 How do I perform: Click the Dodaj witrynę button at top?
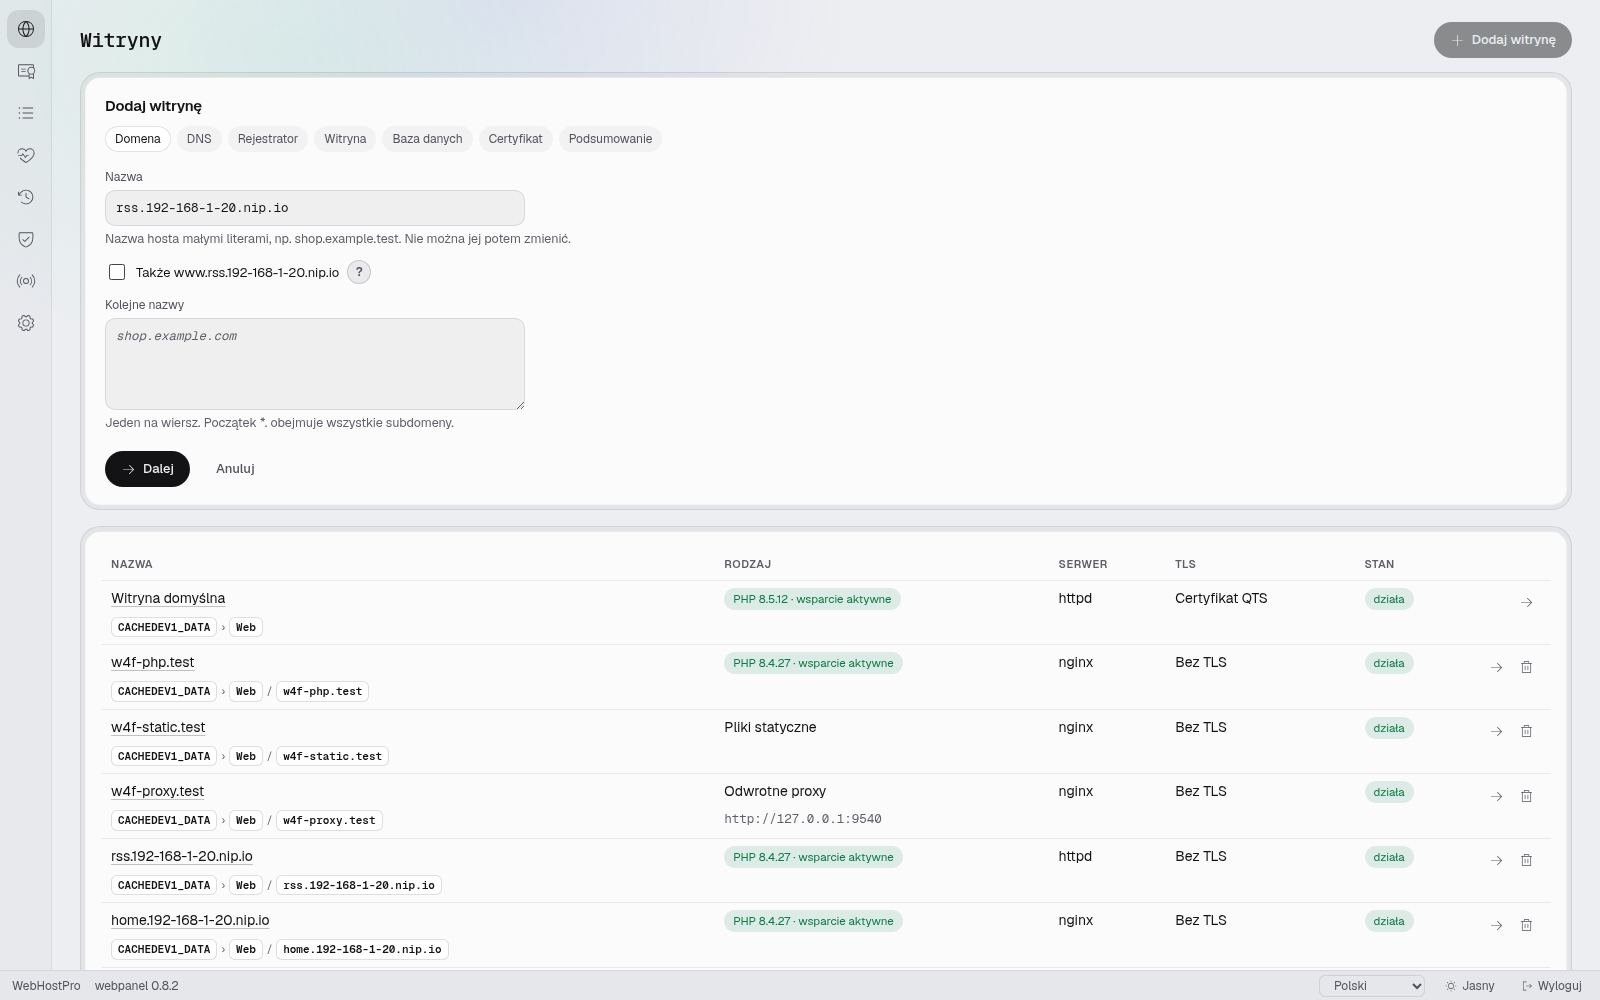(x=1502, y=40)
